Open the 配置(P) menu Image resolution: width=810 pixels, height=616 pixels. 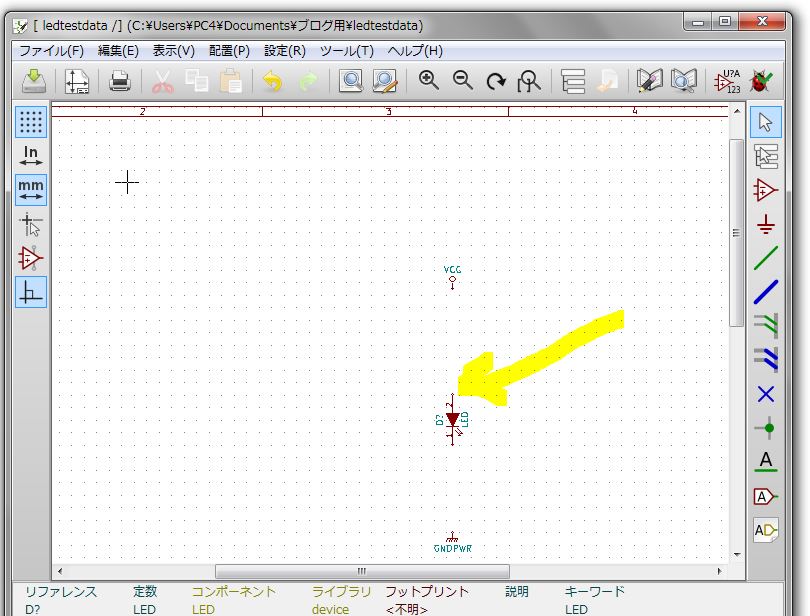coord(229,51)
